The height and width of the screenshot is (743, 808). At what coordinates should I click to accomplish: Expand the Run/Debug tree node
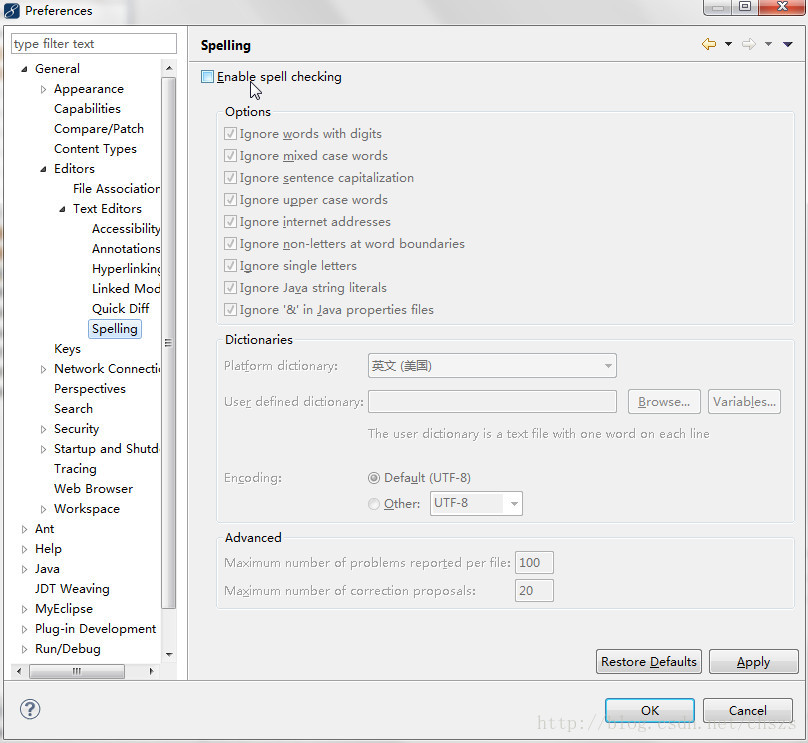point(24,649)
